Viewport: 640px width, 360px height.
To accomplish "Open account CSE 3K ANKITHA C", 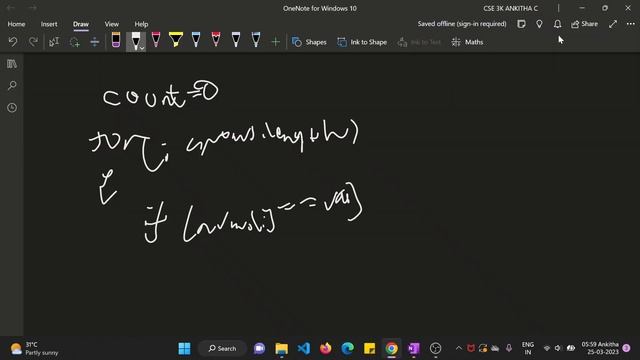I will [x=510, y=8].
